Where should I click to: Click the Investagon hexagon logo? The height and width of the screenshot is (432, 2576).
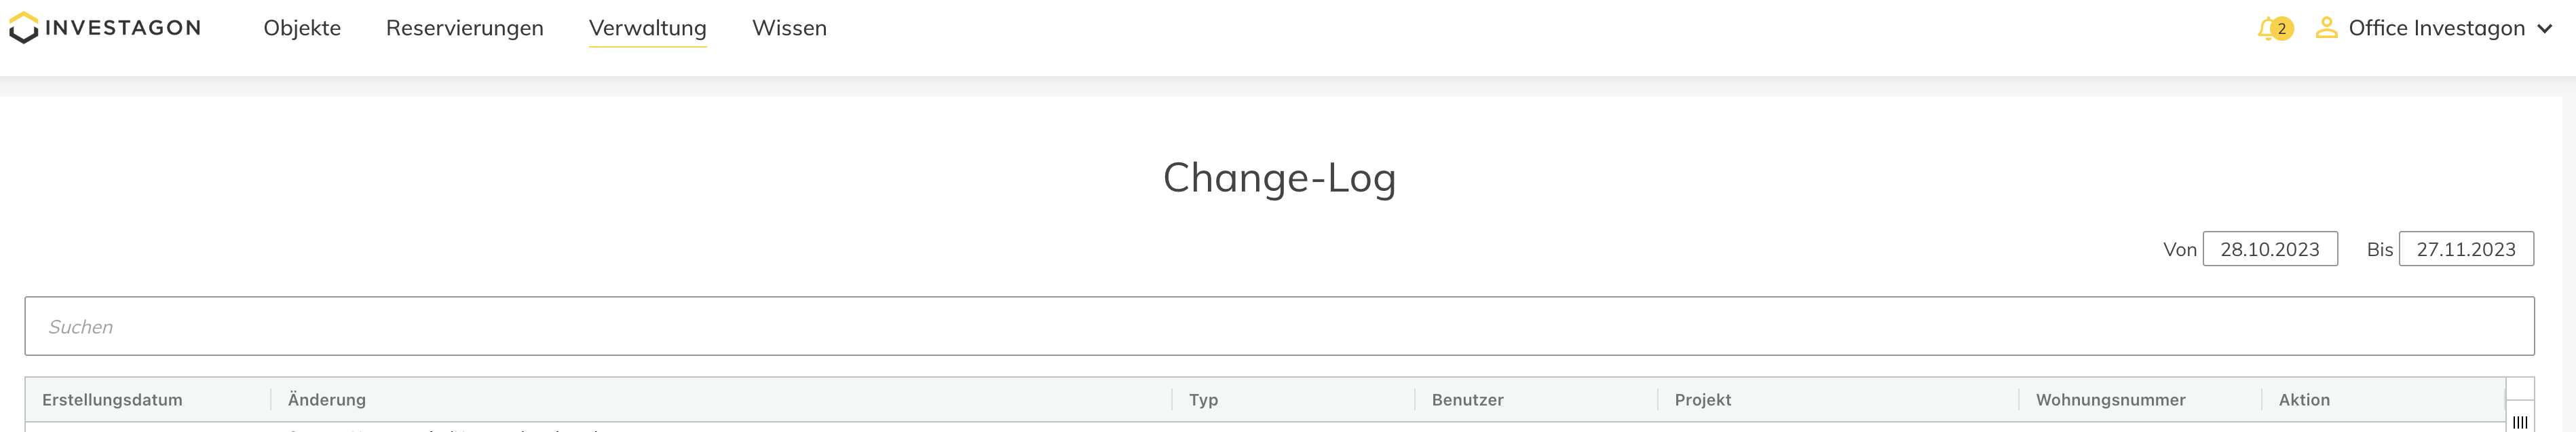point(24,28)
